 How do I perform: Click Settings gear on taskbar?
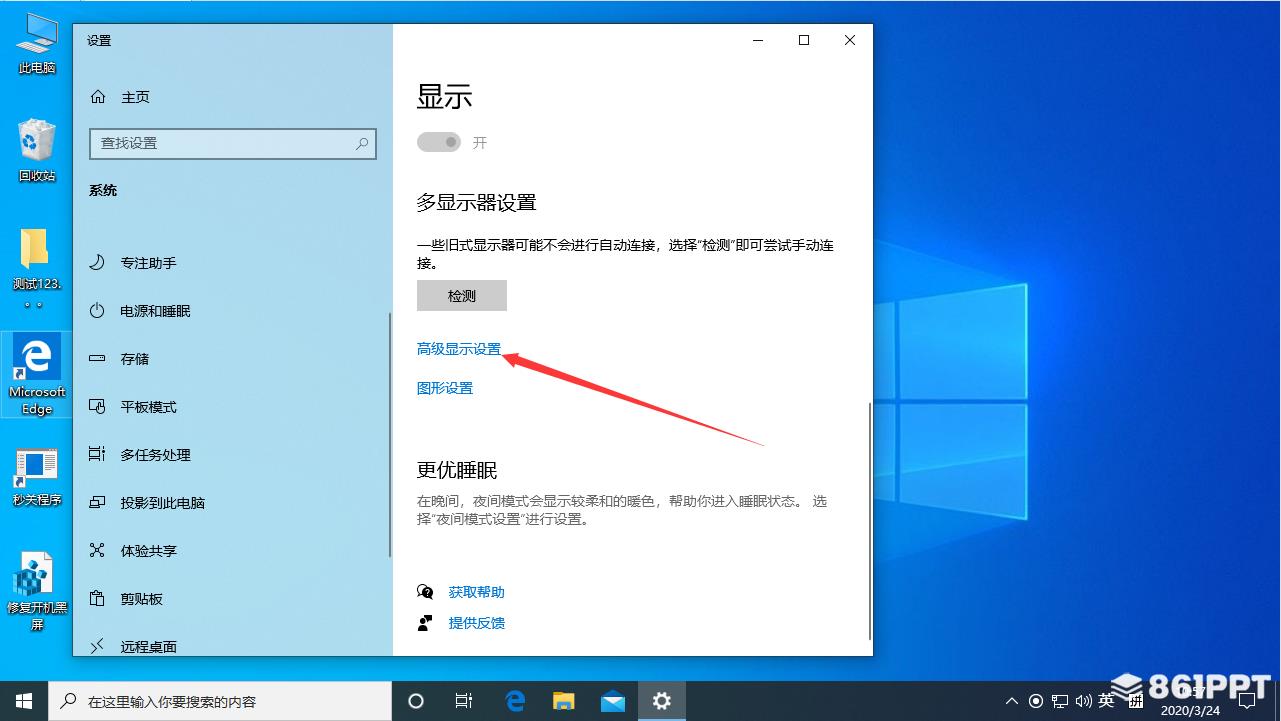[x=661, y=701]
